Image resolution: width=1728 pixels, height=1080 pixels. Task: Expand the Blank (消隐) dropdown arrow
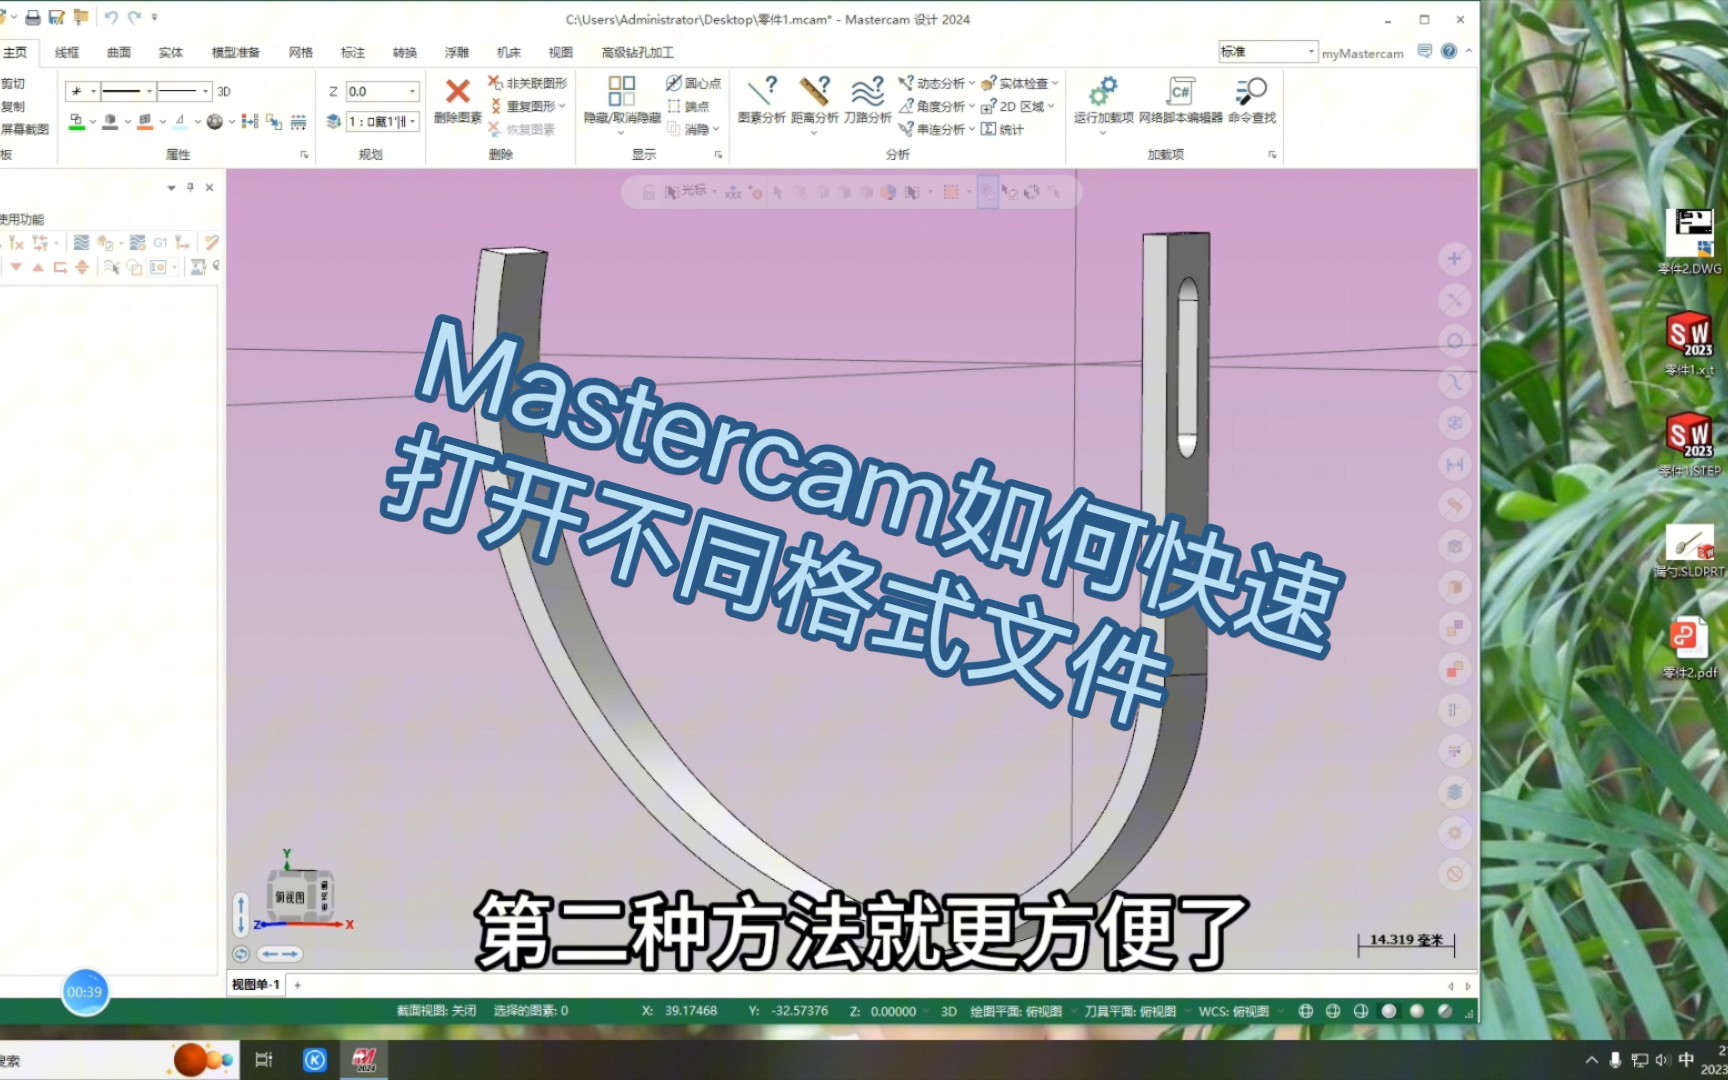click(716, 129)
